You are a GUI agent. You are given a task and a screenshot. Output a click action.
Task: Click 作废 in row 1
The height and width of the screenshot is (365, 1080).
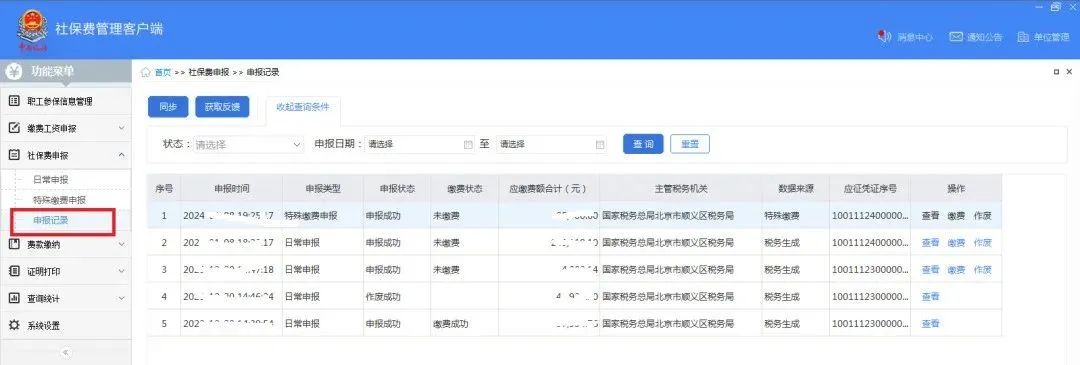(982, 216)
